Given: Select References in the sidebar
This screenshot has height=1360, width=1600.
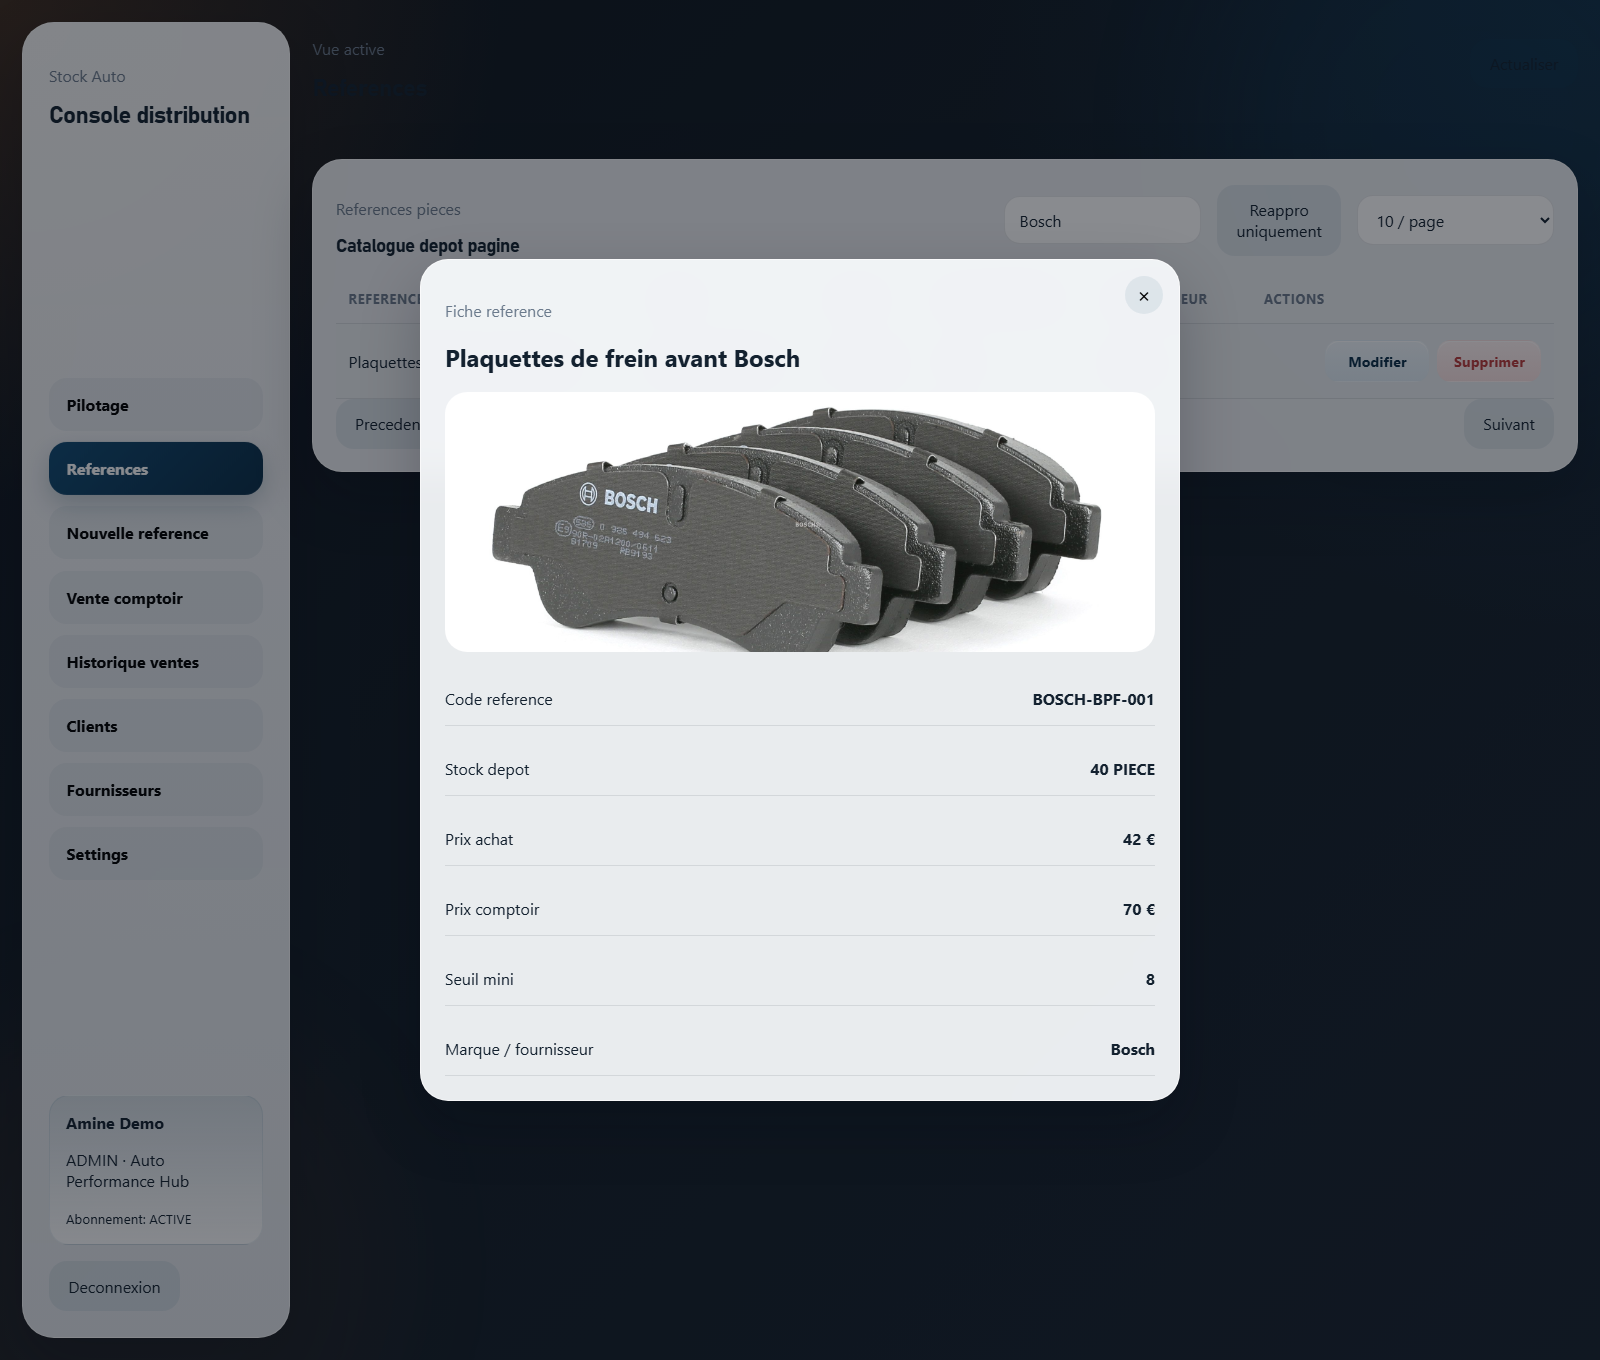Looking at the screenshot, I should pyautogui.click(x=155, y=469).
